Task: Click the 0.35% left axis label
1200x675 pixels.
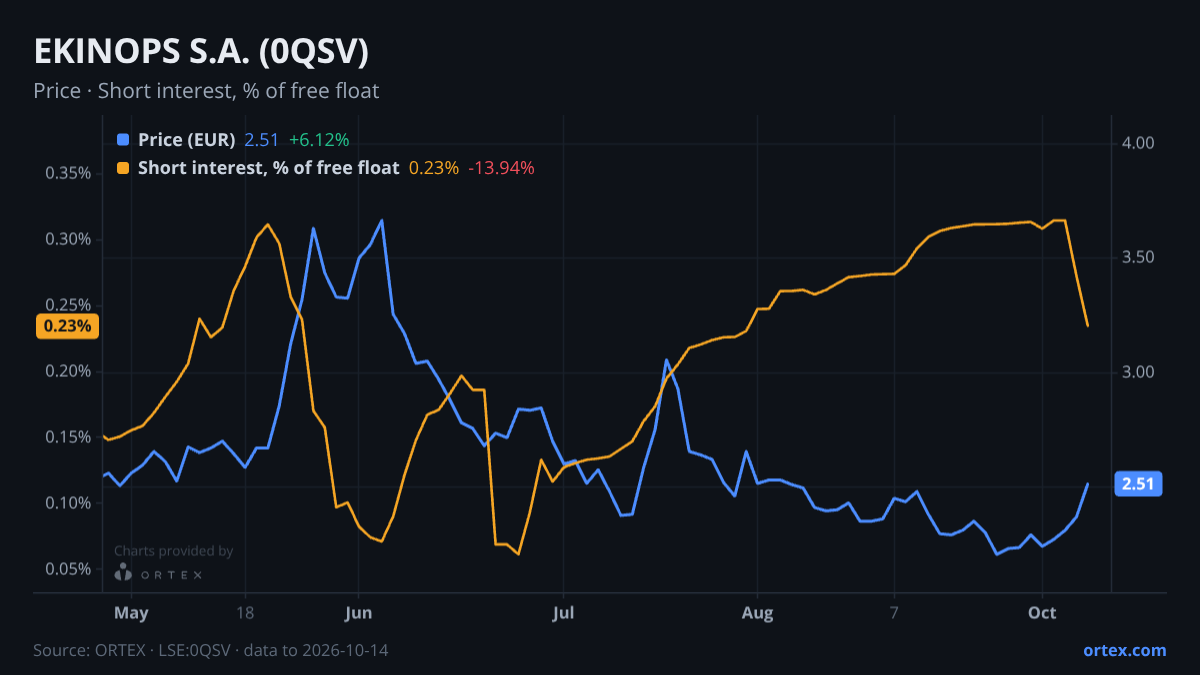Action: click(68, 173)
